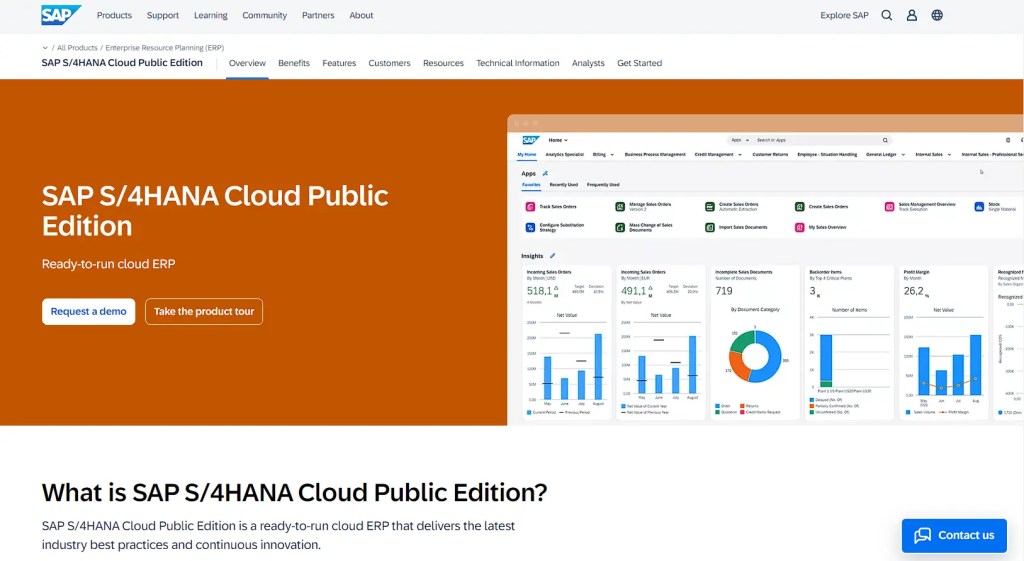Expand the Credit Management menu chevron
Image resolution: width=1024 pixels, height=561 pixels.
click(x=740, y=155)
